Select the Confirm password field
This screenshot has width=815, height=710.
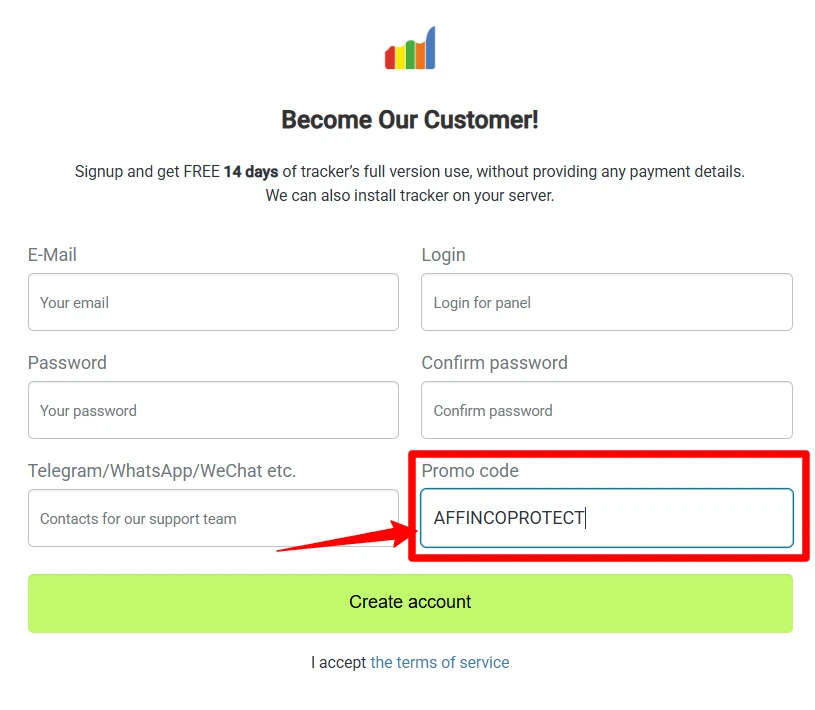tap(606, 410)
